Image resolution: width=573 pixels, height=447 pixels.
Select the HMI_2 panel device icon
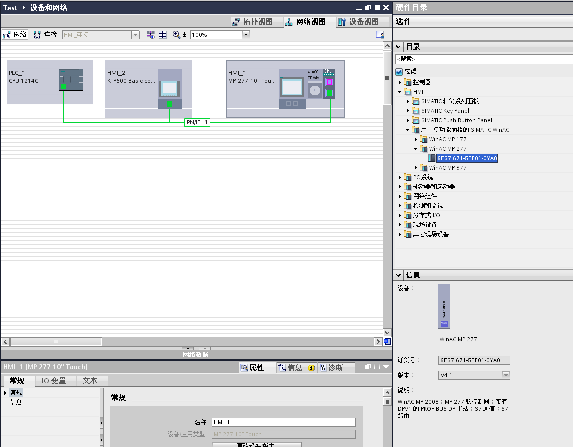click(x=170, y=88)
